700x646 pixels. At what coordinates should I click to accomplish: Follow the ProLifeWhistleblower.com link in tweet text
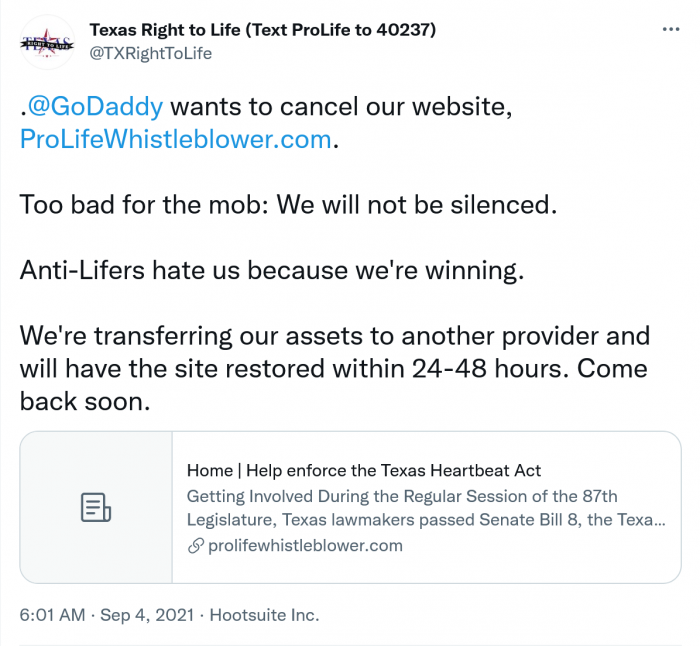(x=175, y=139)
